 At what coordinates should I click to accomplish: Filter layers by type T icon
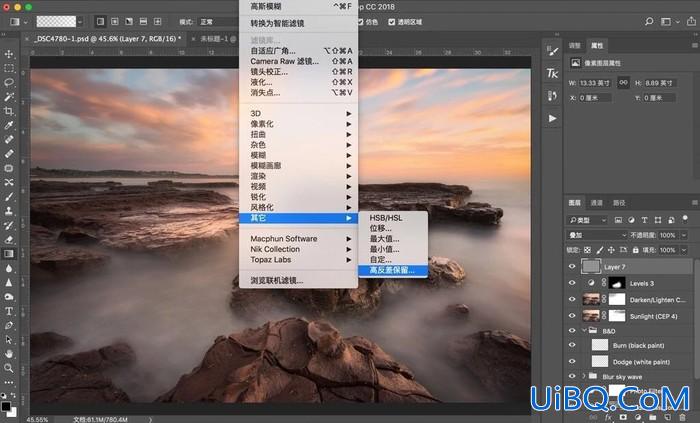click(644, 220)
